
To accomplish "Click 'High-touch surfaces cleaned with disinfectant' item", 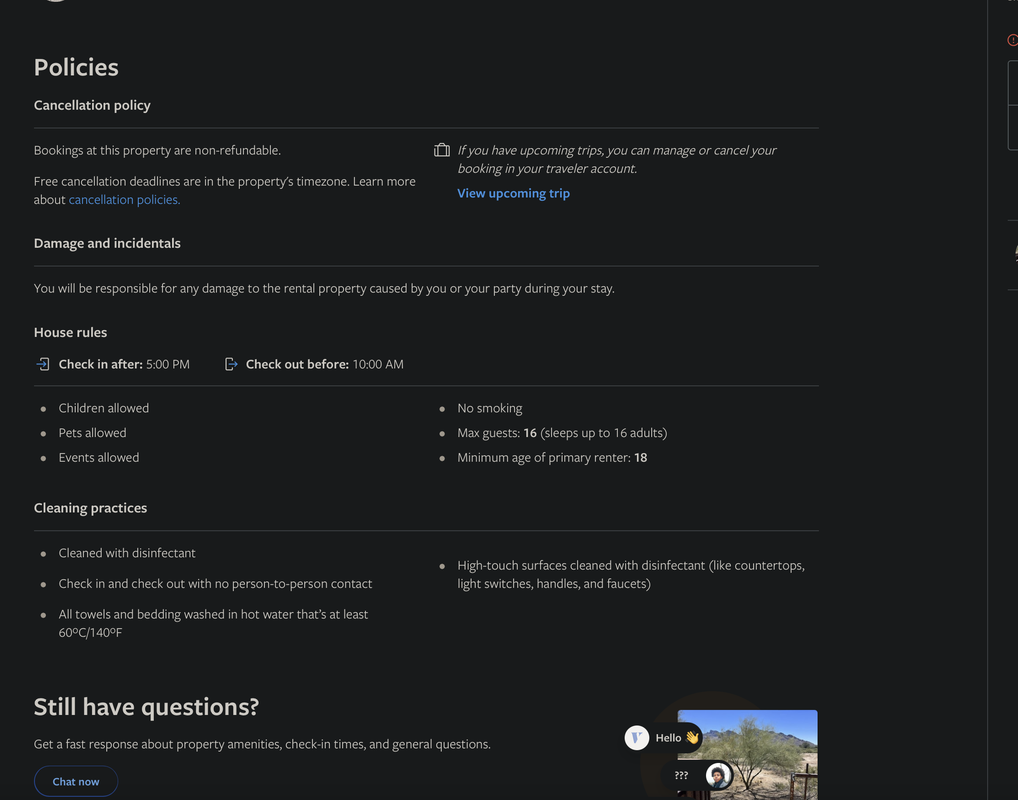I will [x=631, y=575].
